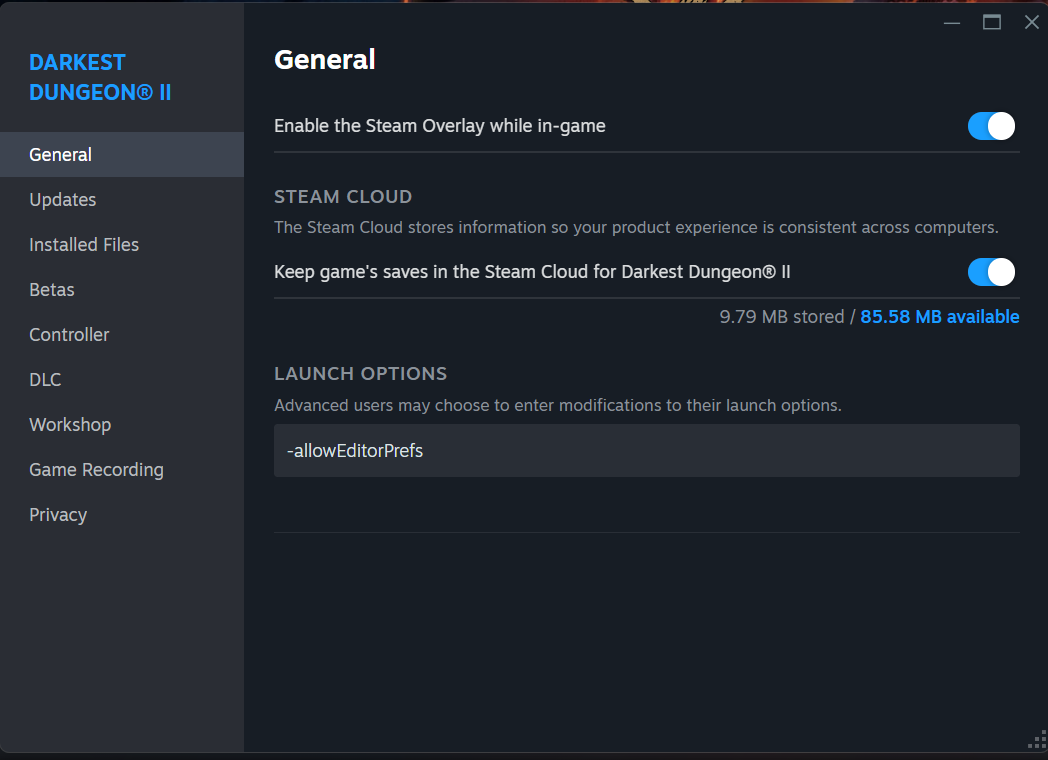Go to Installed Files section
This screenshot has width=1048, height=760.
84,245
